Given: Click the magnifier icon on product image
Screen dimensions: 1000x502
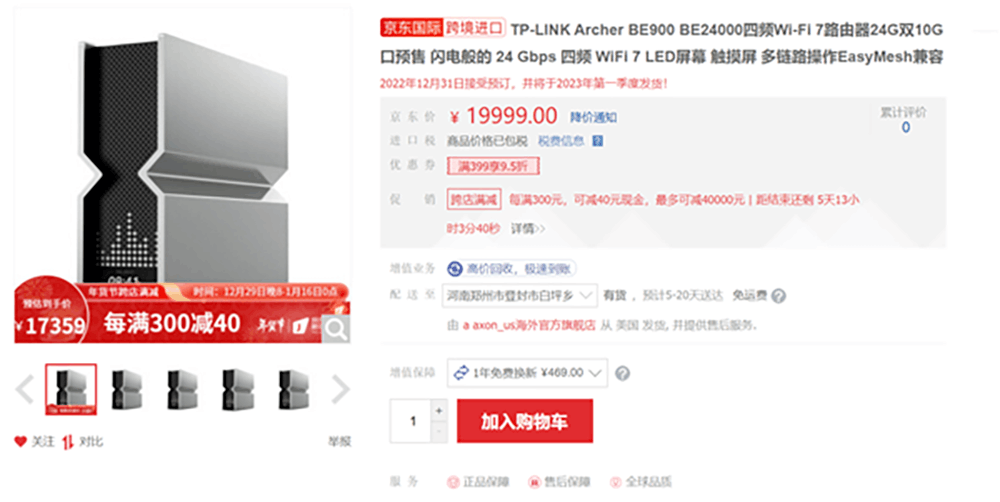Looking at the screenshot, I should pos(335,329).
